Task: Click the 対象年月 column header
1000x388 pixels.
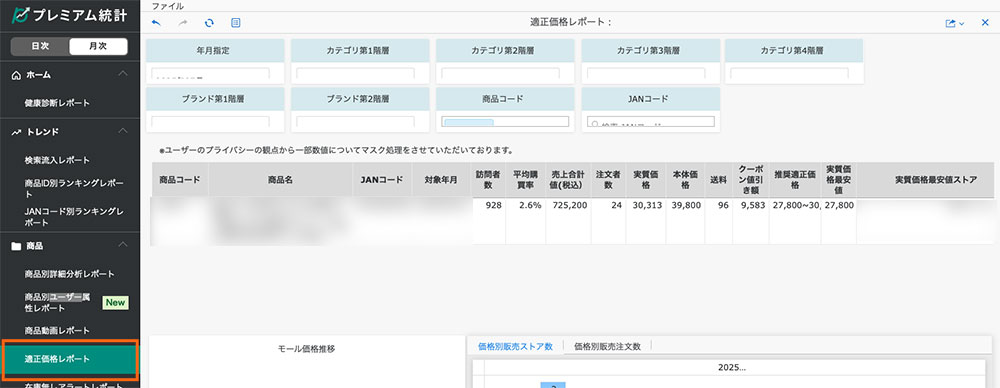Action: click(x=441, y=180)
